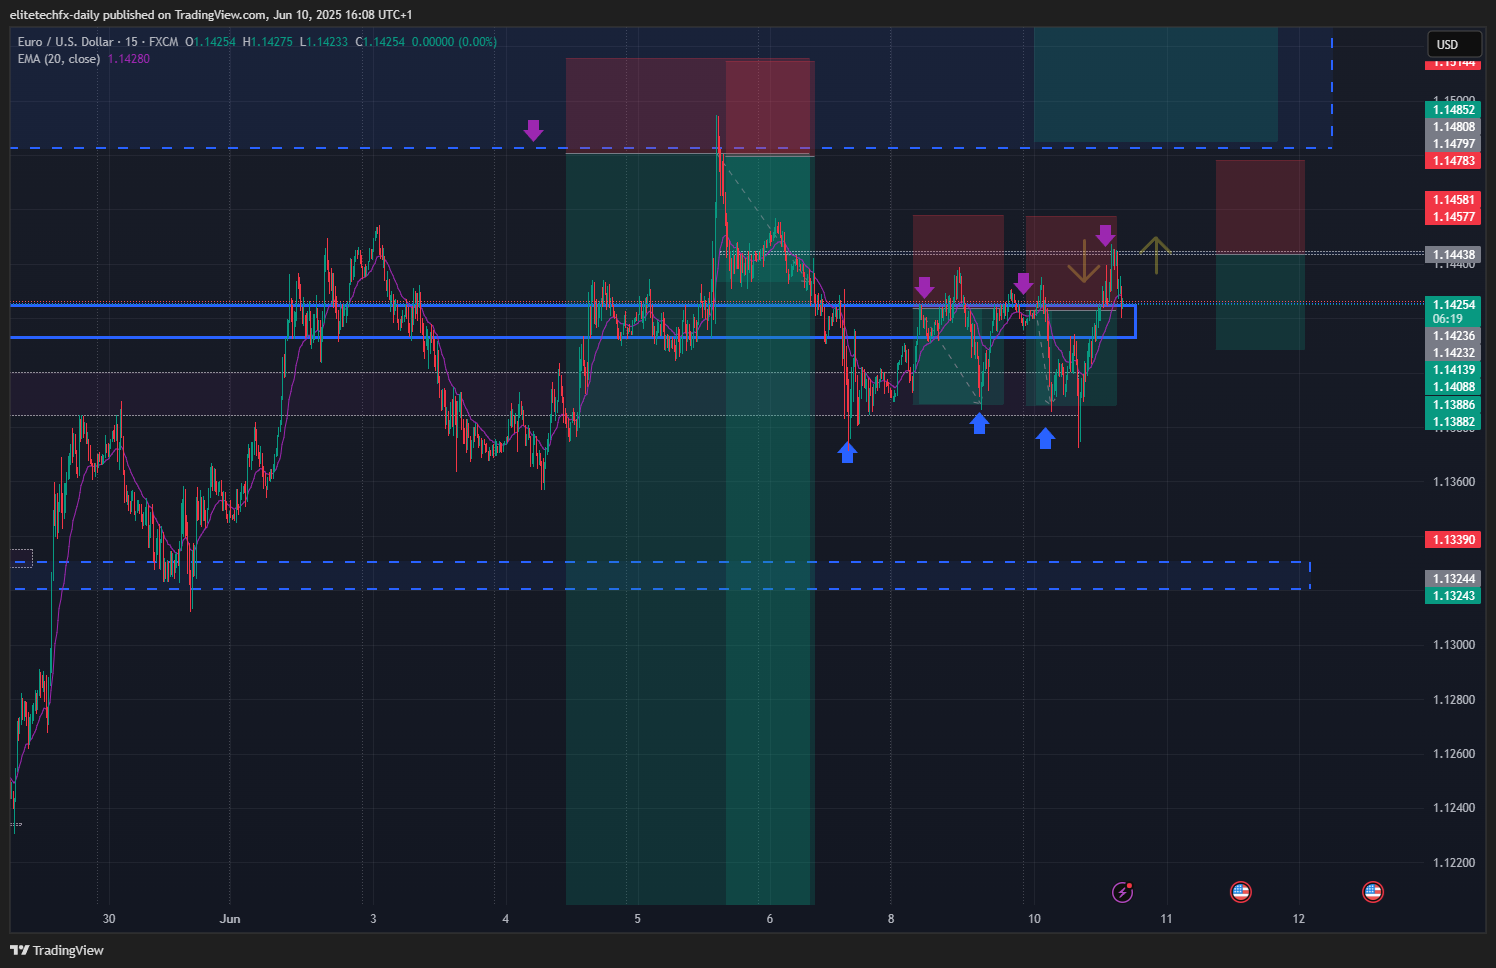The height and width of the screenshot is (968, 1496).
Task: Select the green 1.14139 price label
Action: [1453, 370]
